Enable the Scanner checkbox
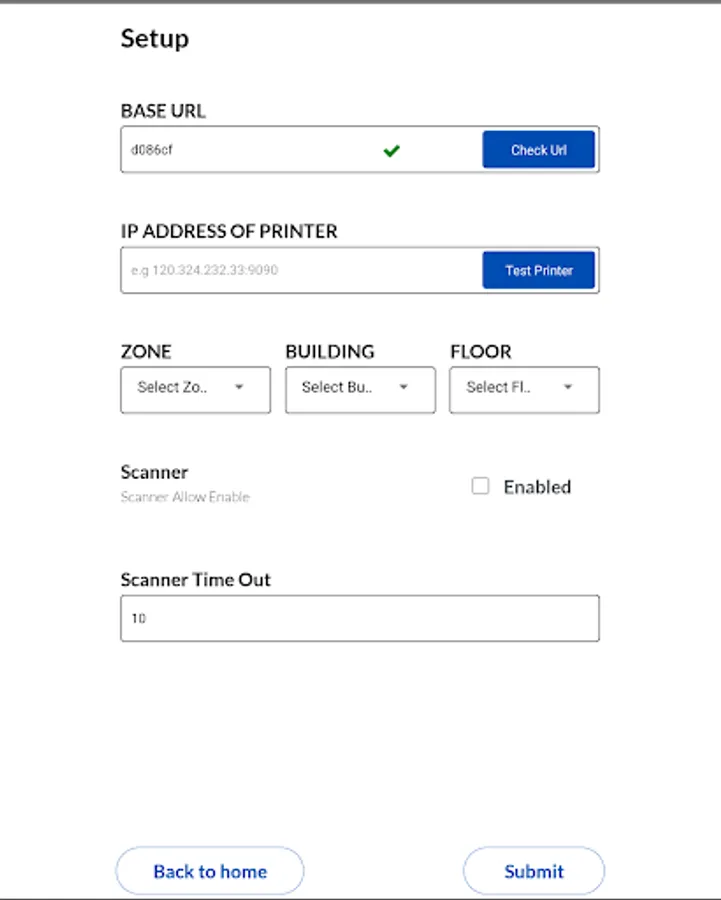 pyautogui.click(x=480, y=486)
